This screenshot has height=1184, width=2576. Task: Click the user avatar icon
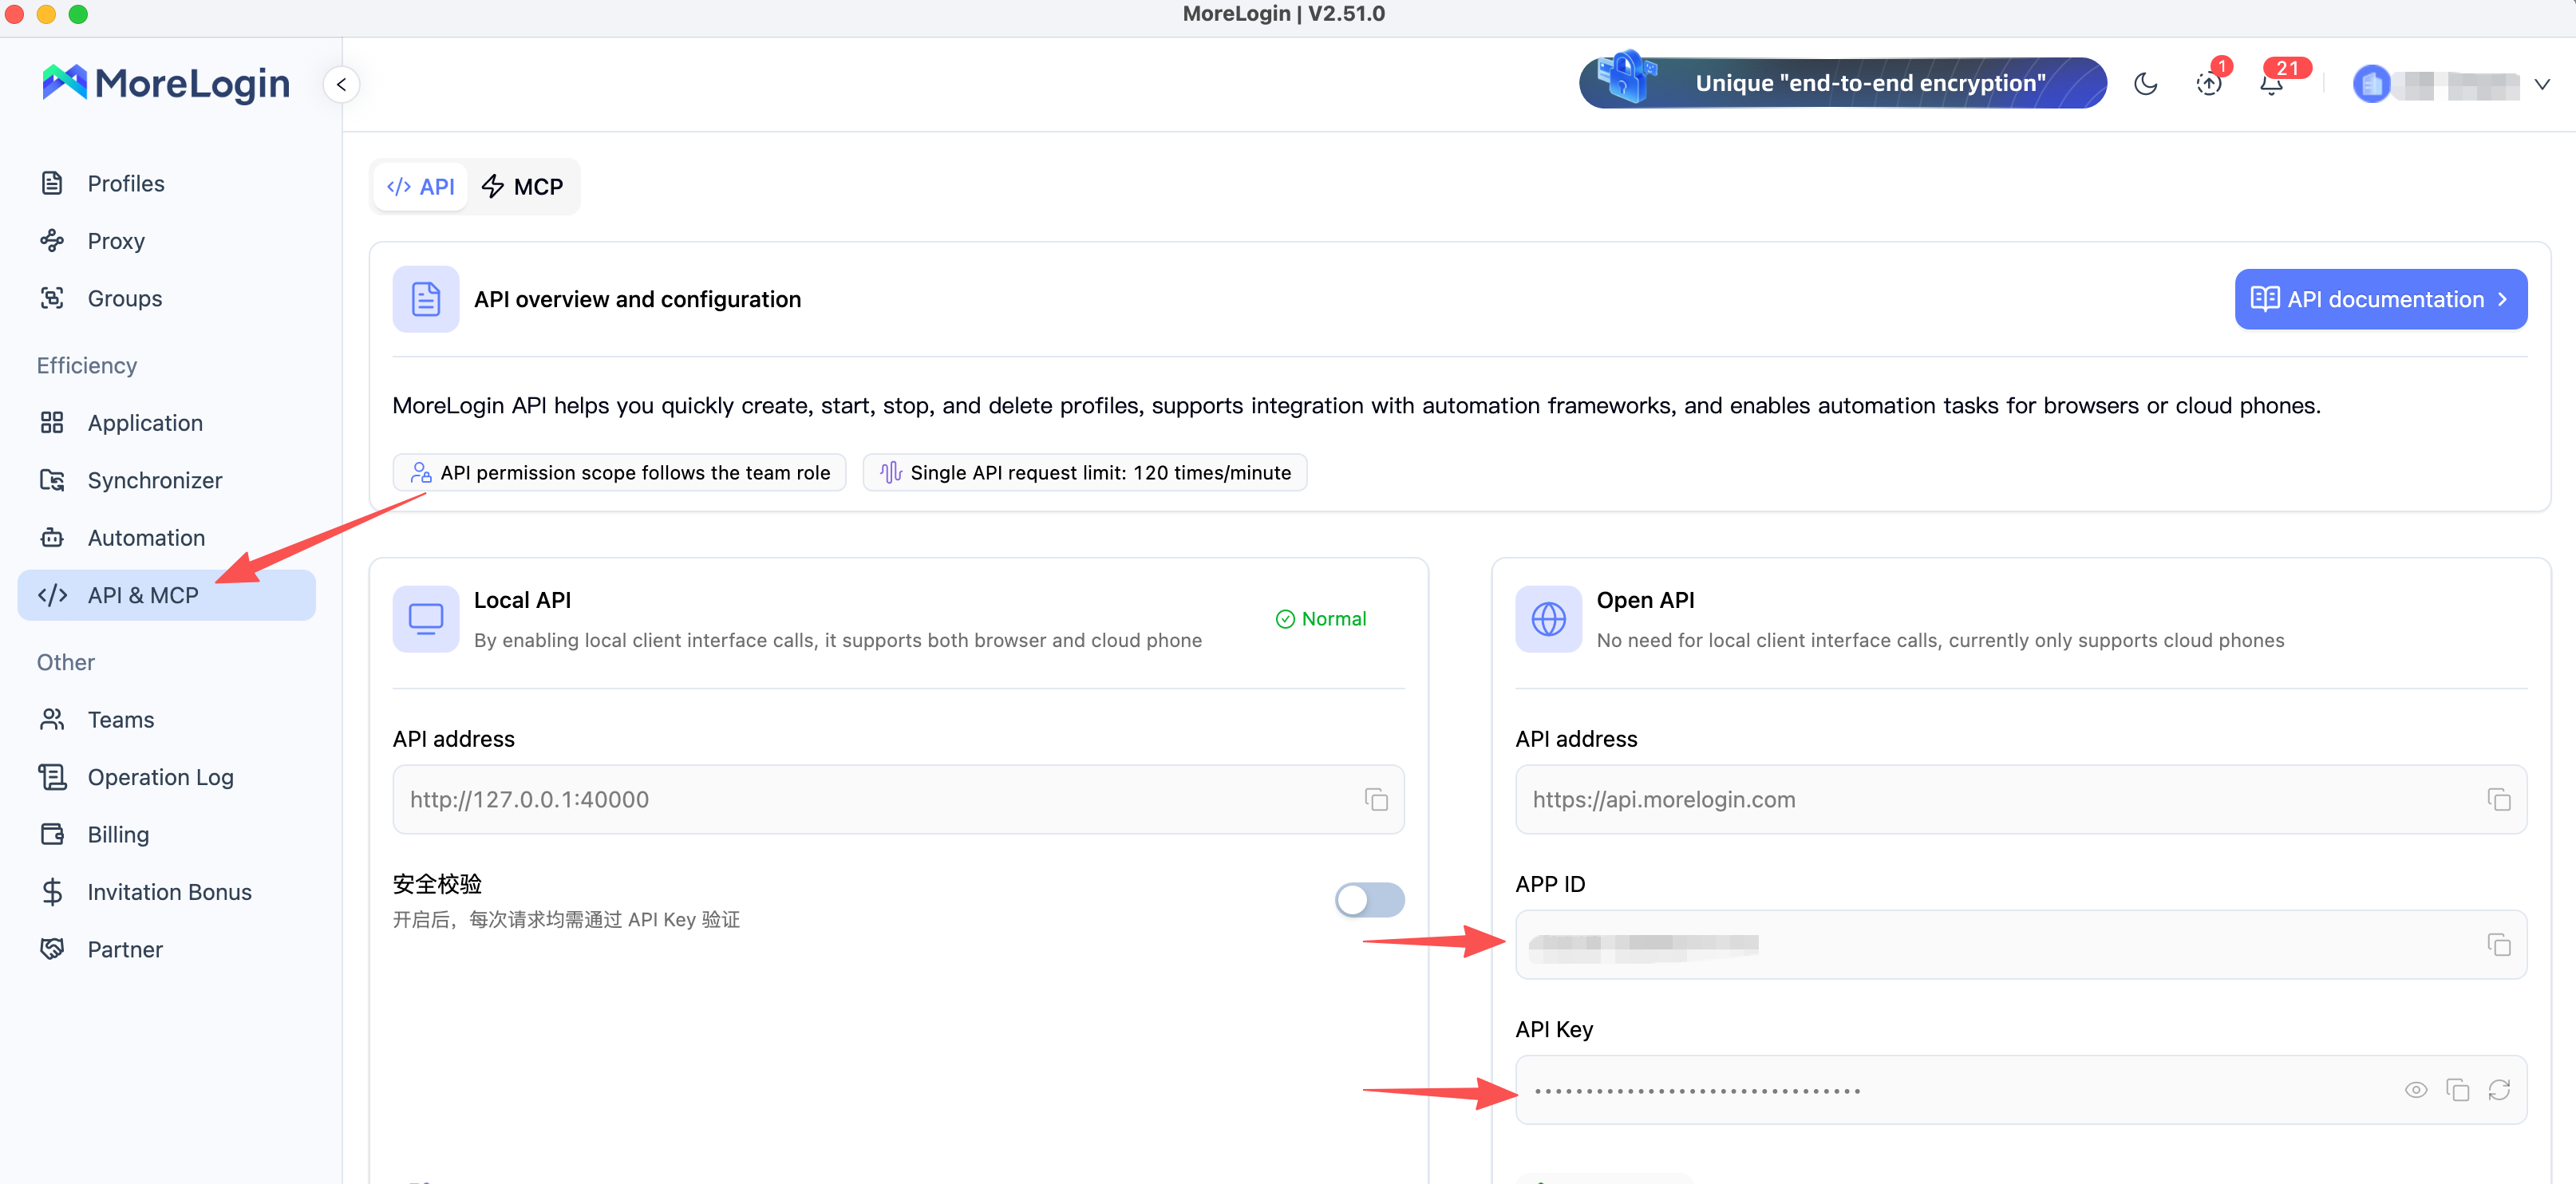tap(2371, 84)
